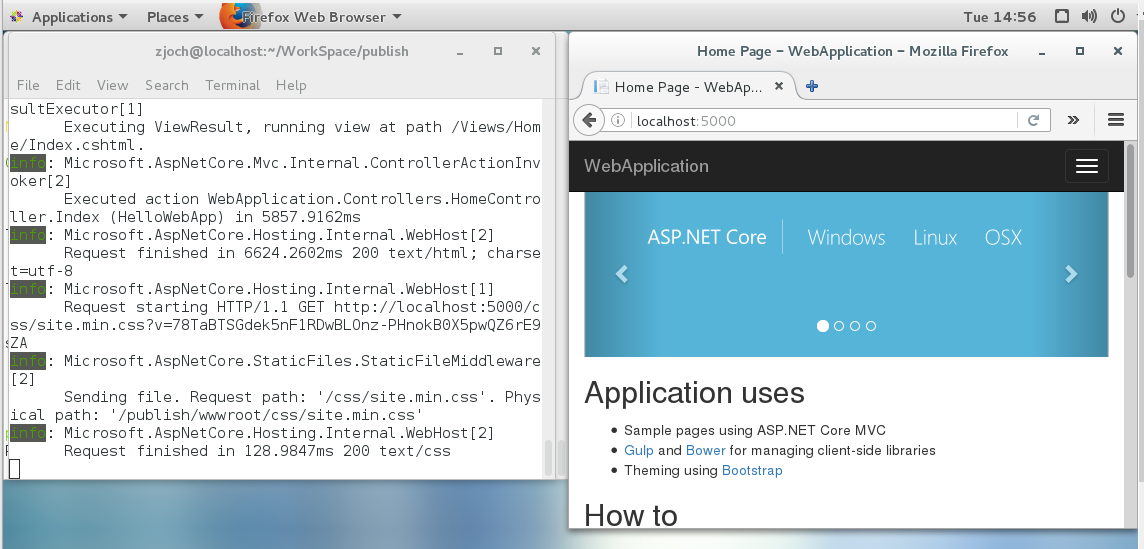Viewport: 1144px width, 549px height.
Task: Click the terminal cursor block
Action: [15, 469]
